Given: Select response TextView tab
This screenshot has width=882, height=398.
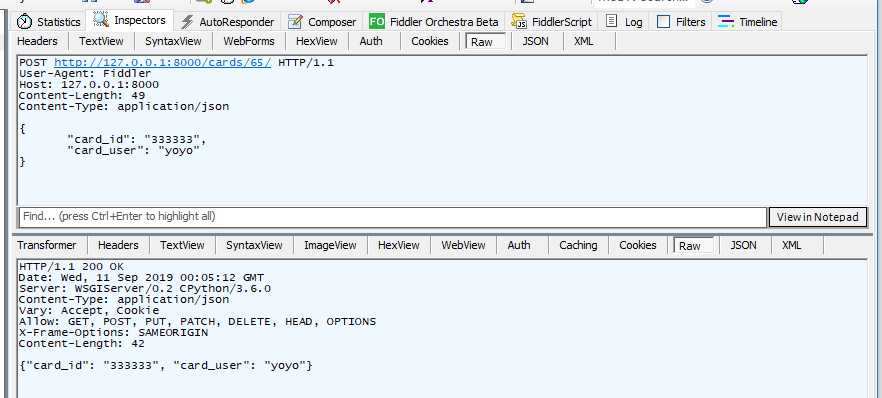Looking at the screenshot, I should [182, 245].
